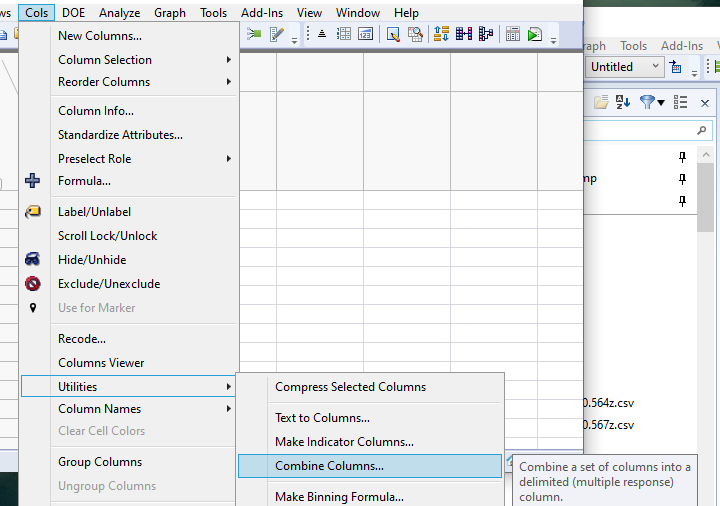Expand the Preselect Role submenu
Screen dimensions: 720x506
coord(129,159)
